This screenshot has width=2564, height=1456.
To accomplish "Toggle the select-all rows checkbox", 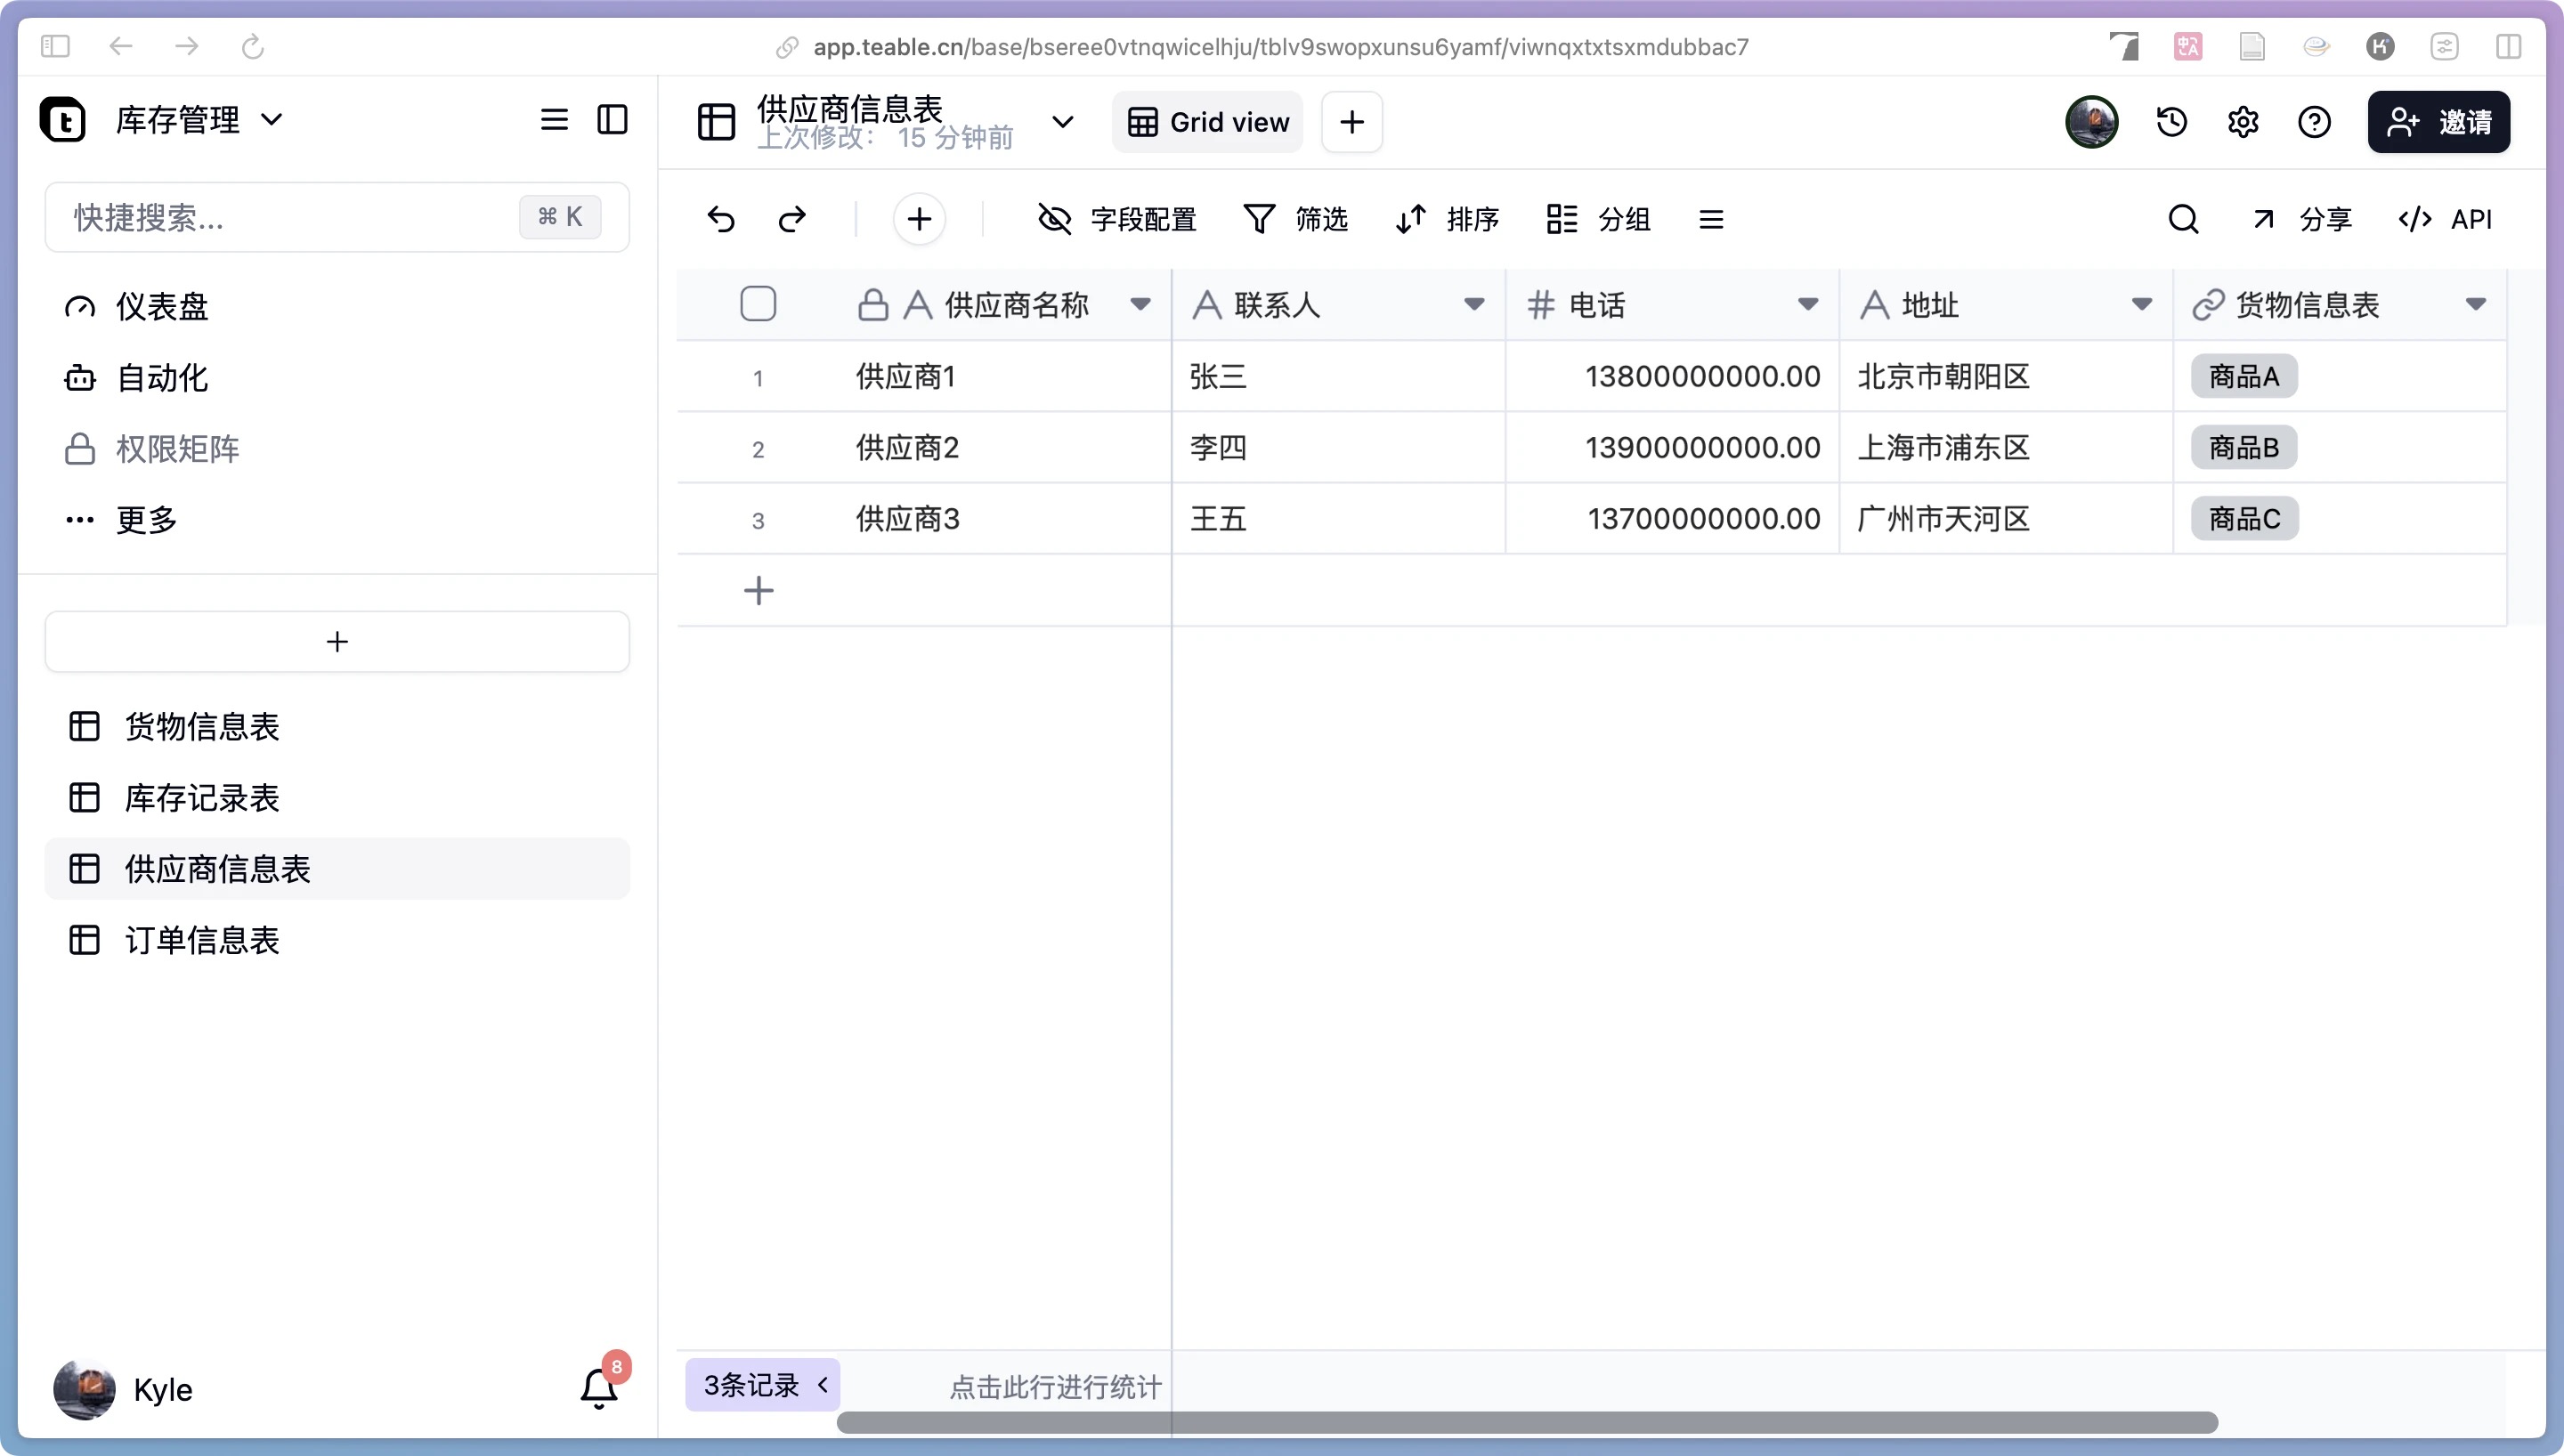I will coord(758,304).
